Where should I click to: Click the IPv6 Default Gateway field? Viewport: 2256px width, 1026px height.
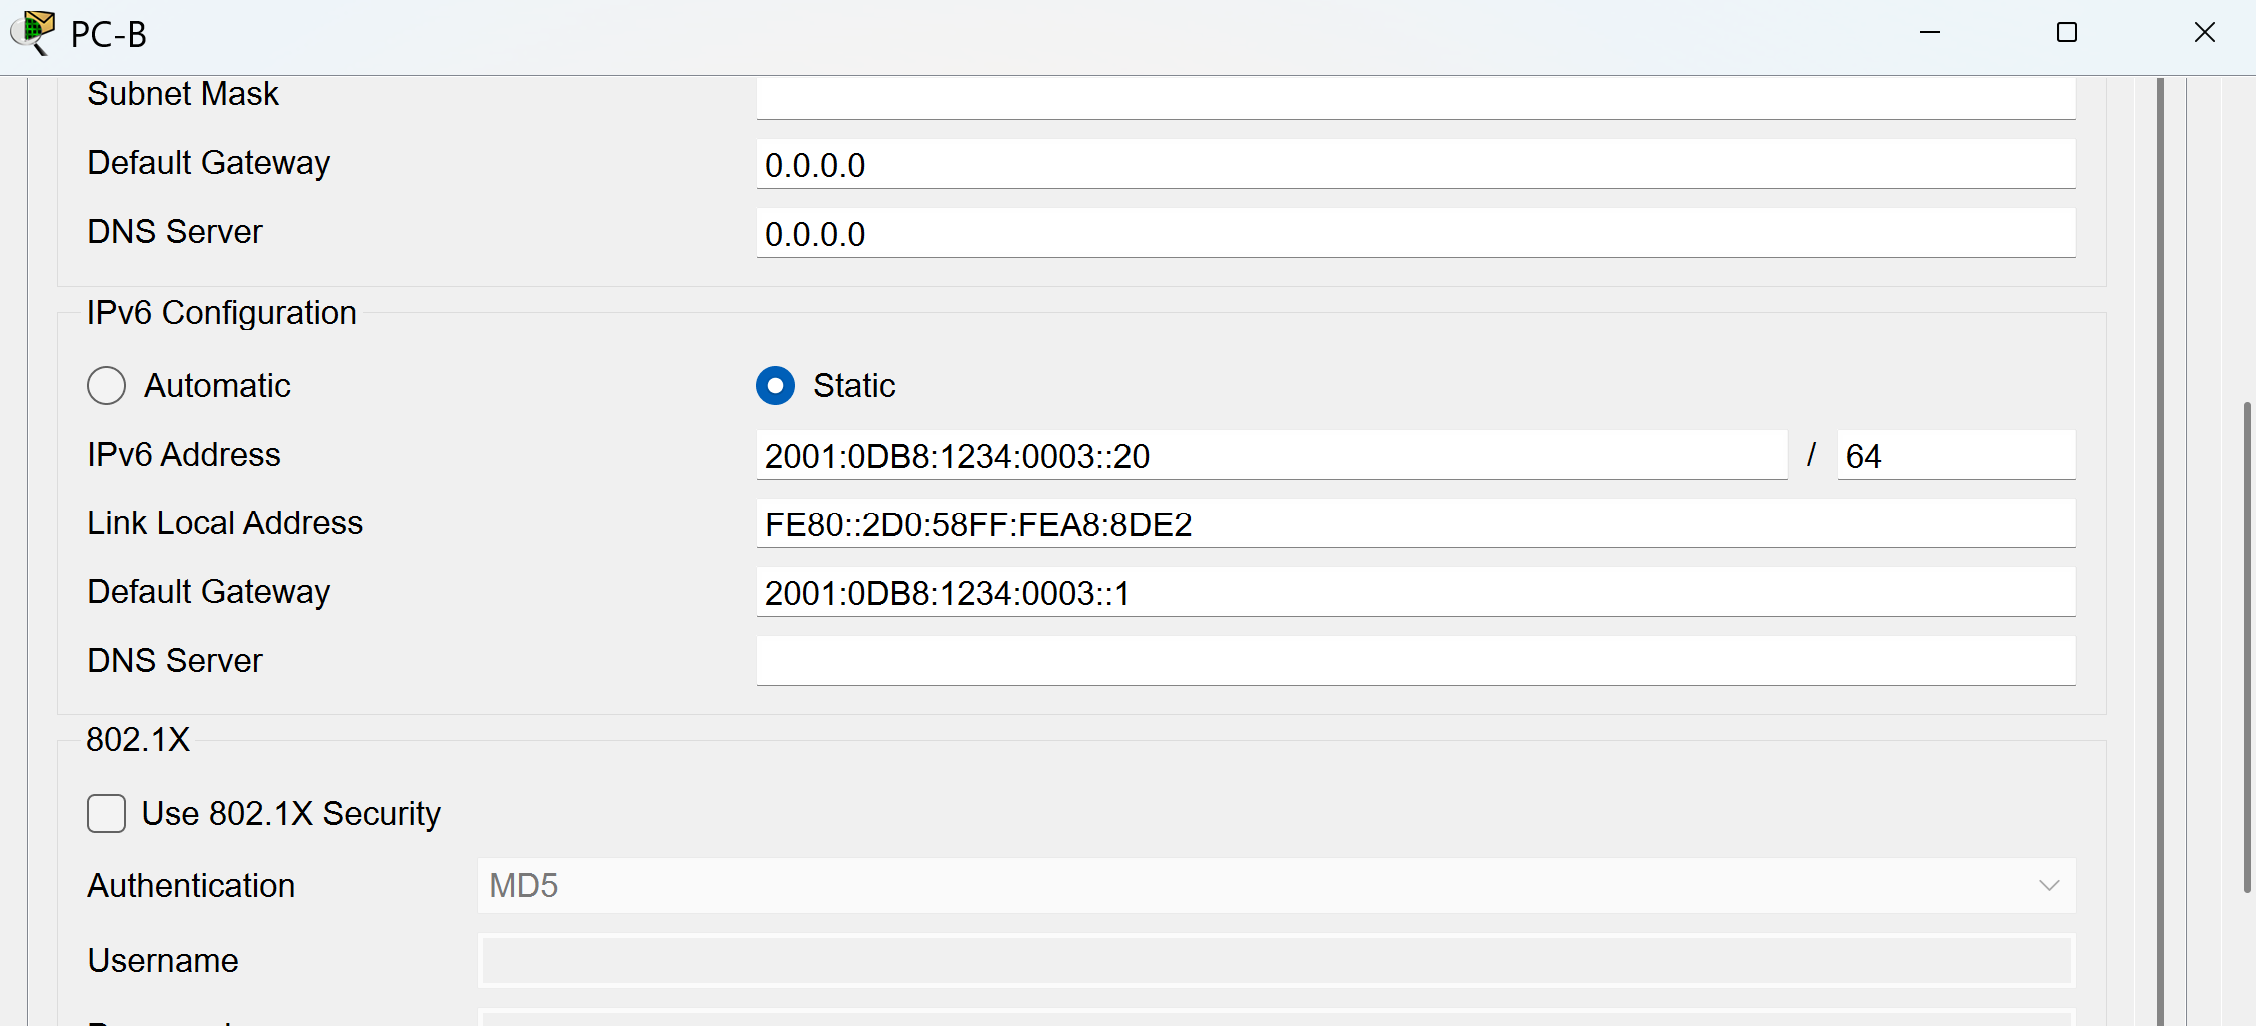[x=1415, y=593]
